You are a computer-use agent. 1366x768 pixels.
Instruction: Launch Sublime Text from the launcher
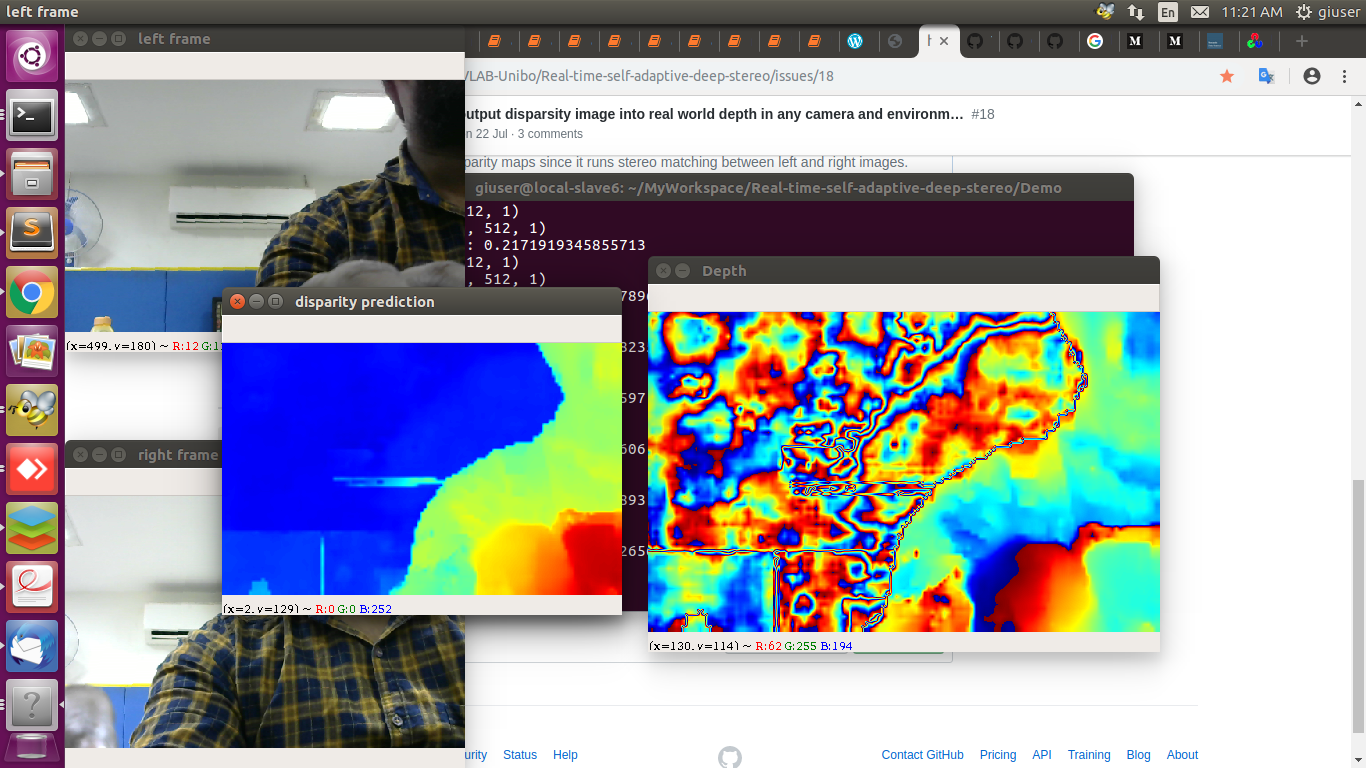click(32, 231)
